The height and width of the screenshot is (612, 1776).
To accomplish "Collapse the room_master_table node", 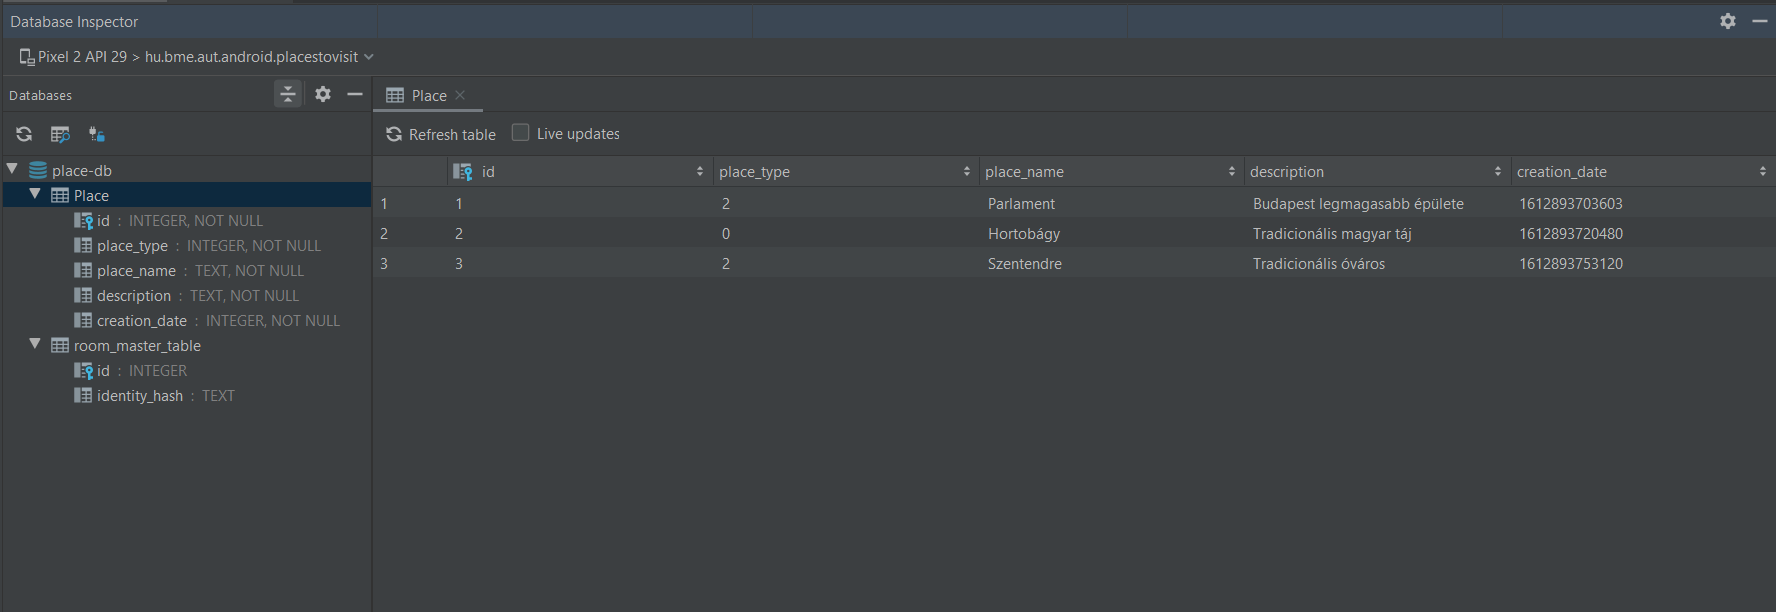I will pyautogui.click(x=35, y=344).
